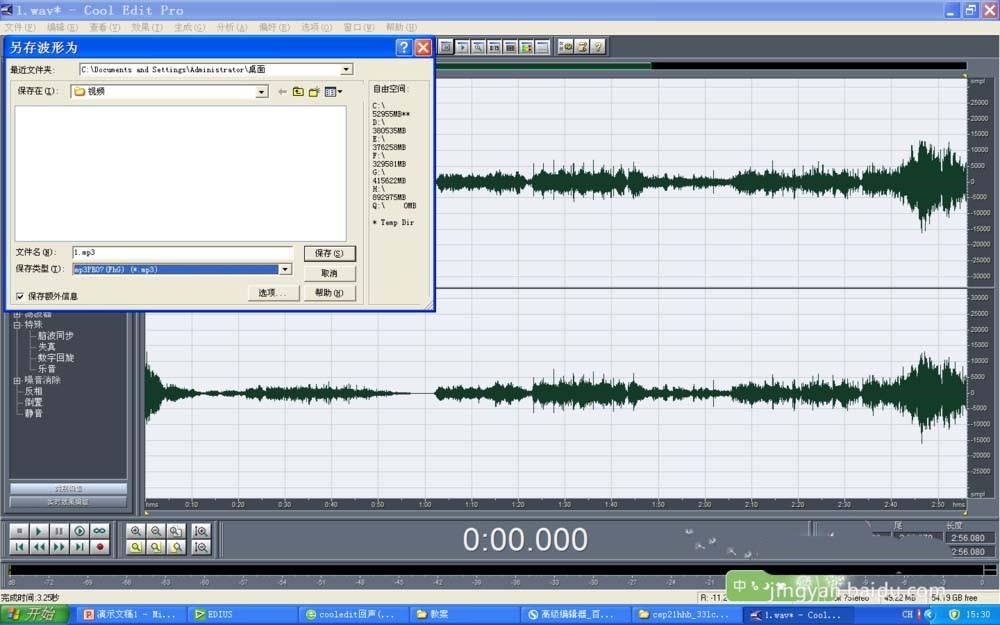Click the filename field containing 1.mp3
This screenshot has width=1000, height=625.
pos(180,252)
